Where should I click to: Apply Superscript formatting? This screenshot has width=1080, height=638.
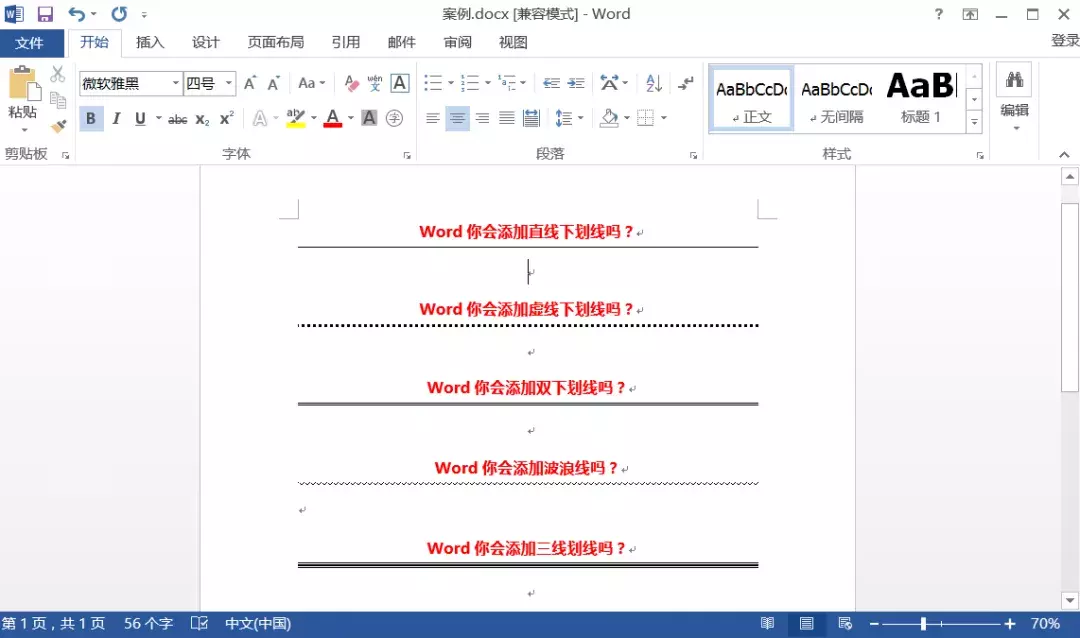pyautogui.click(x=224, y=118)
